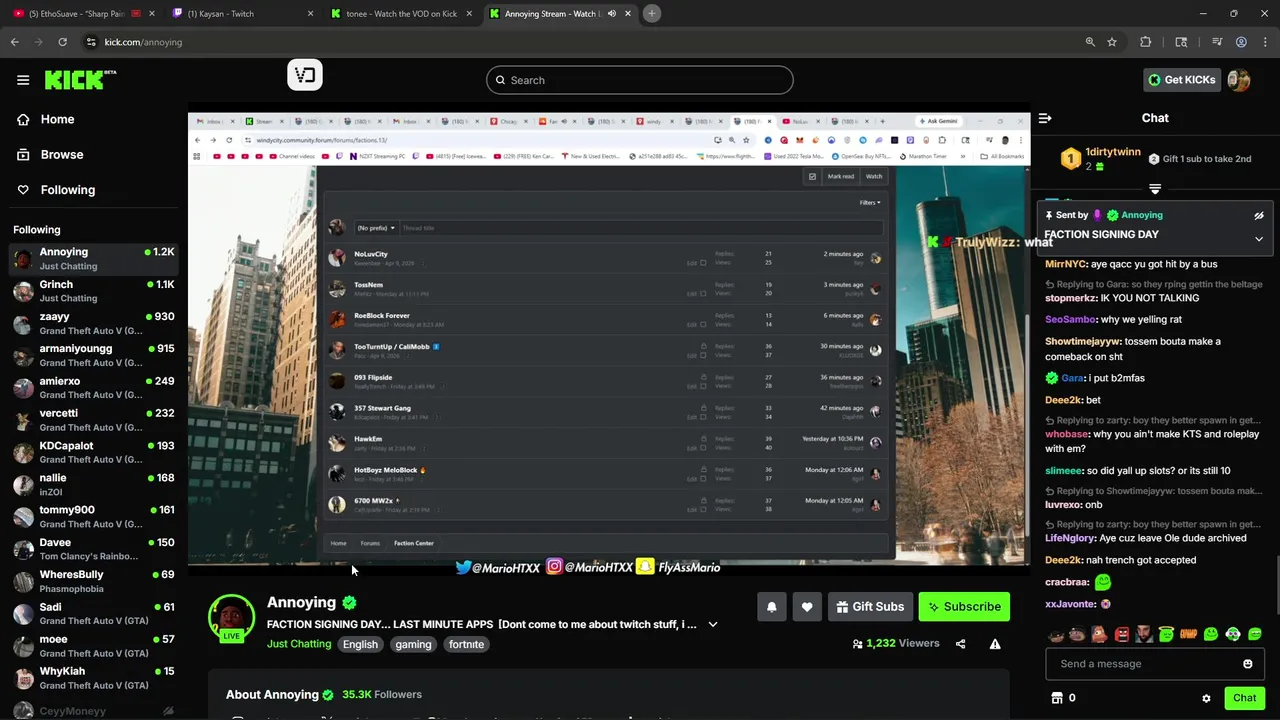This screenshot has height=720, width=1280.
Task: Click chat username MirrNYC
Action: [x=1065, y=264]
